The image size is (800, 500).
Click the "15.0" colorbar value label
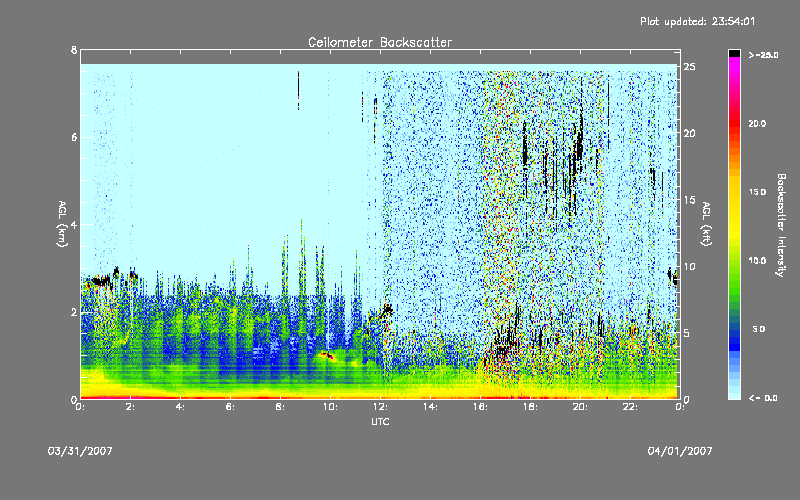pos(757,192)
